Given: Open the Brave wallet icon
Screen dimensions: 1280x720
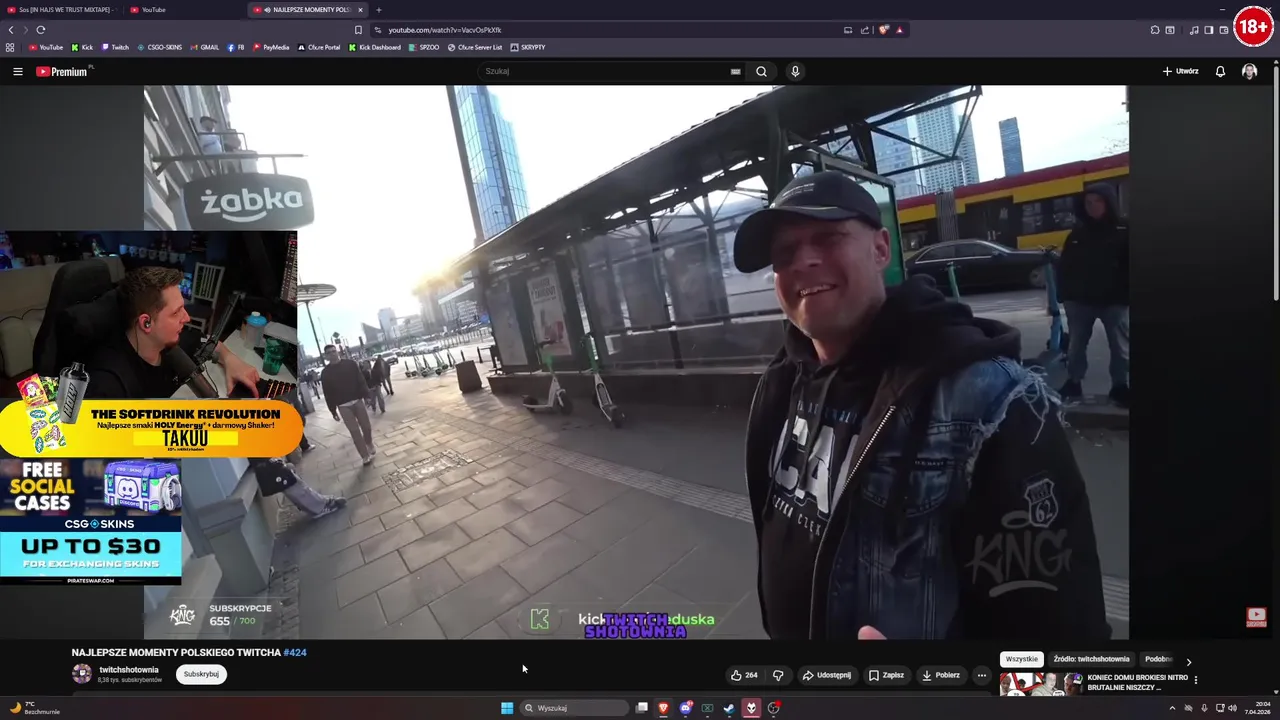Looking at the screenshot, I should point(1224,30).
